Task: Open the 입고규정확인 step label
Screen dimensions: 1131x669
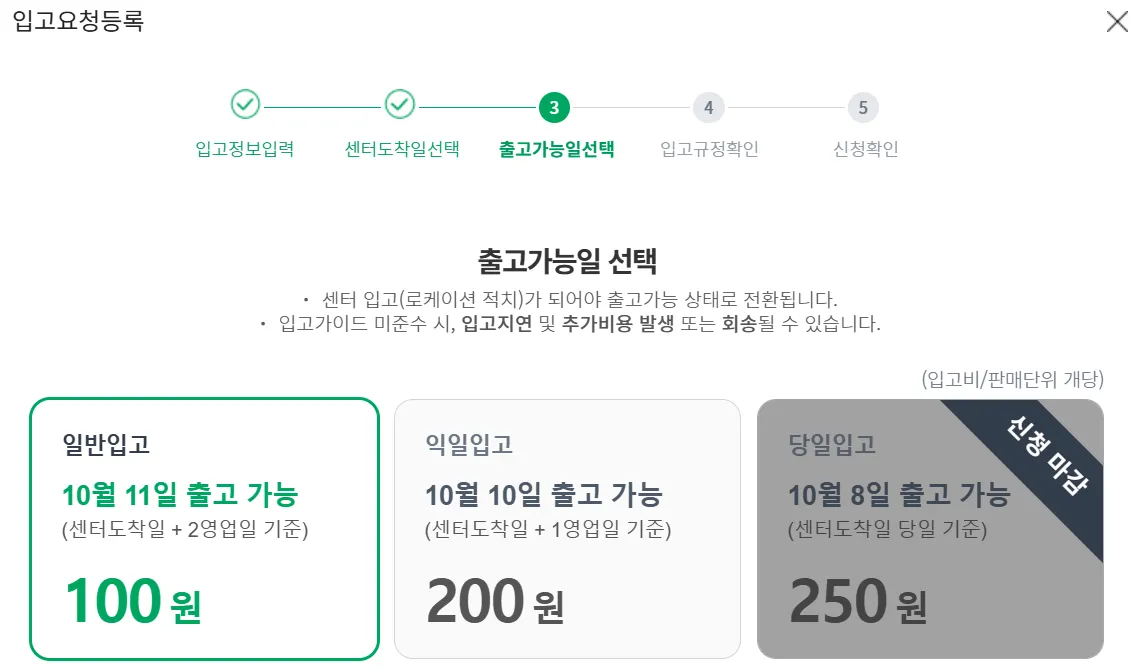Action: coord(709,150)
